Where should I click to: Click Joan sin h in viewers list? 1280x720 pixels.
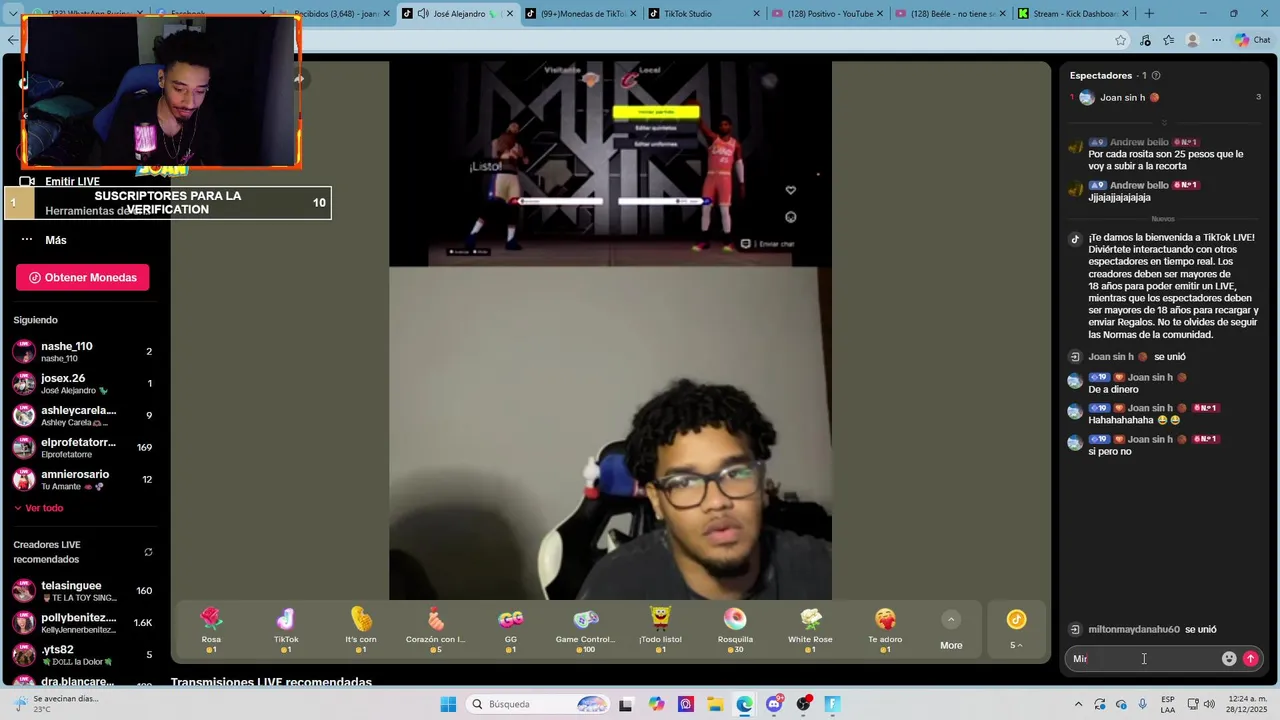tap(1121, 98)
